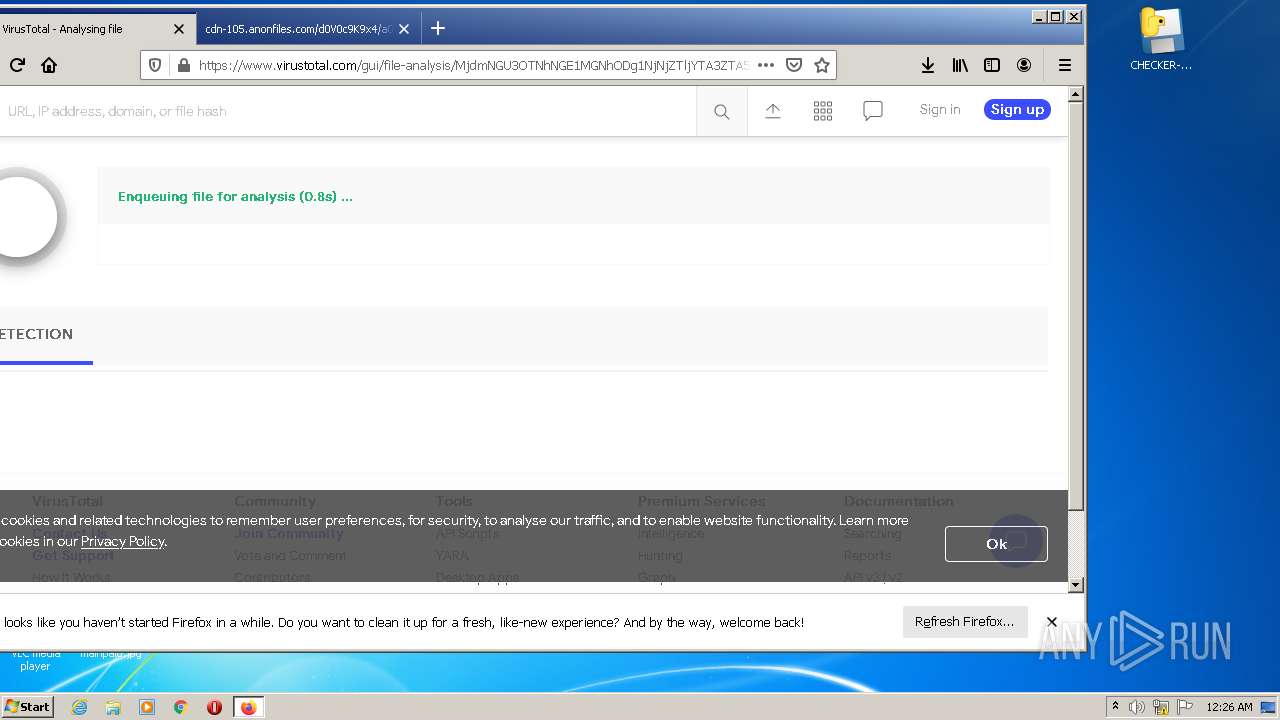The height and width of the screenshot is (720, 1280).
Task: Open Windows Explorer folder taskbar icon
Action: [x=113, y=707]
